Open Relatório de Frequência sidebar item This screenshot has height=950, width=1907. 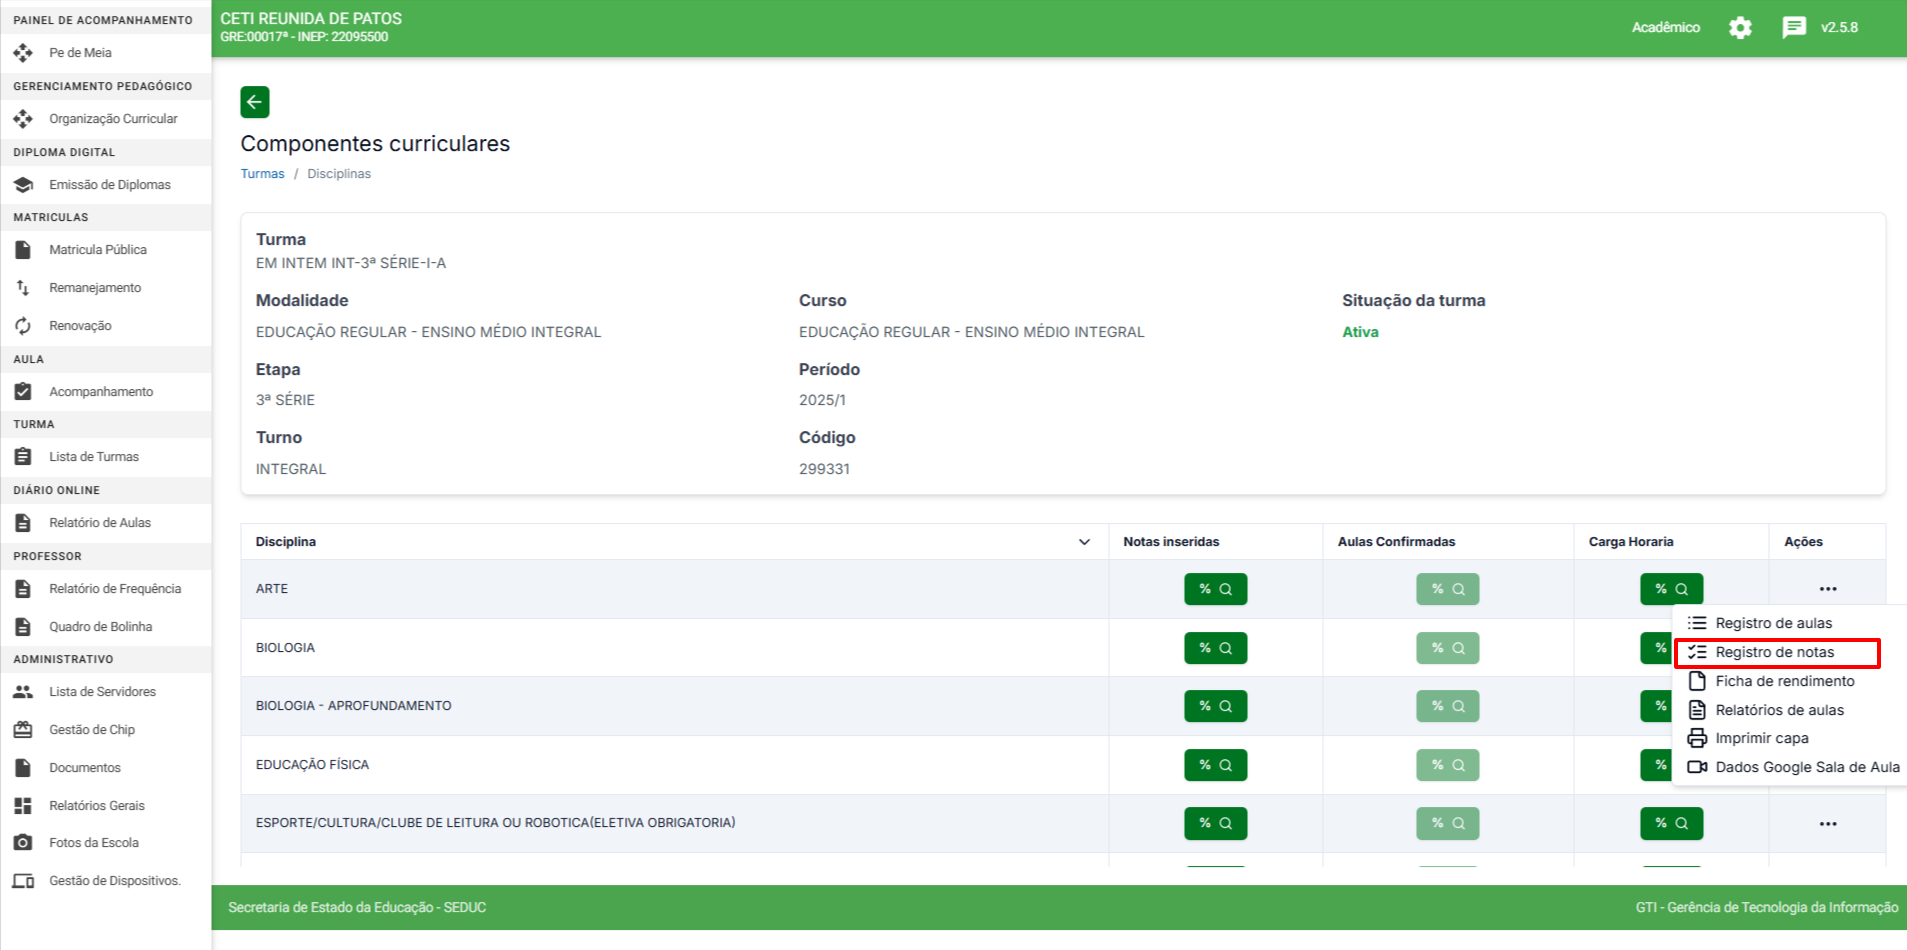(115, 589)
